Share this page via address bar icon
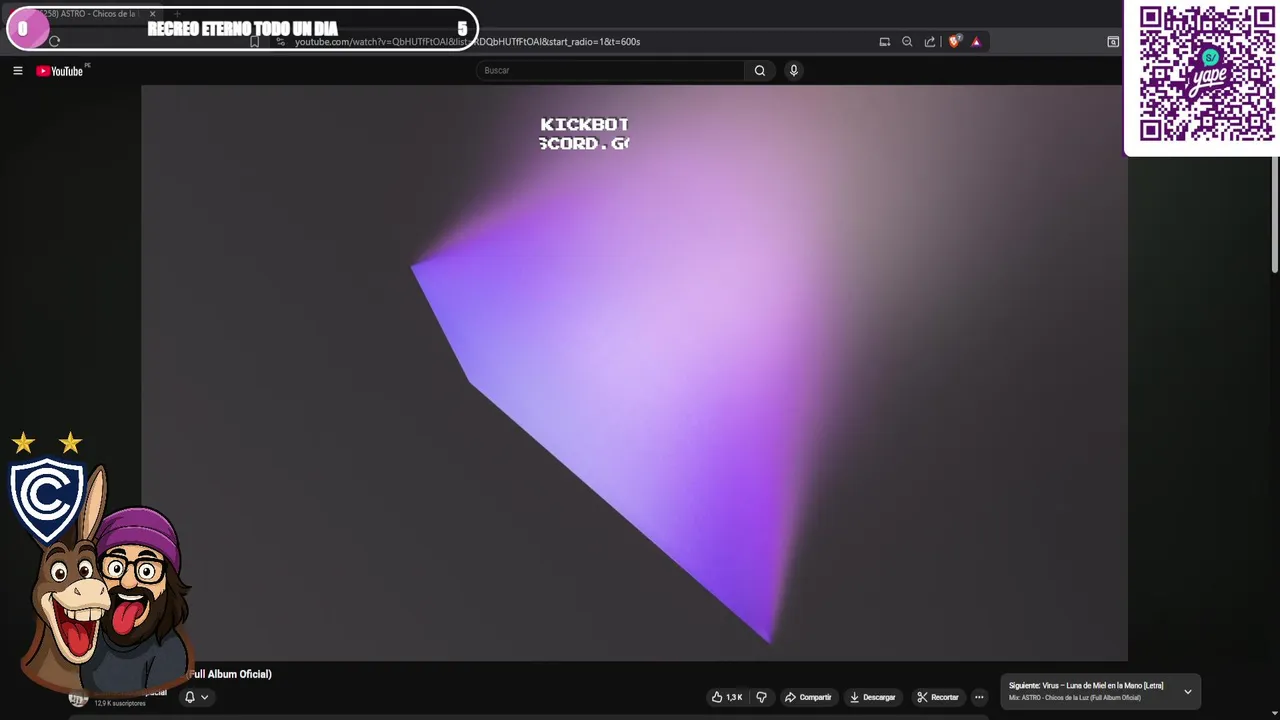1280x720 pixels. pyautogui.click(x=930, y=42)
